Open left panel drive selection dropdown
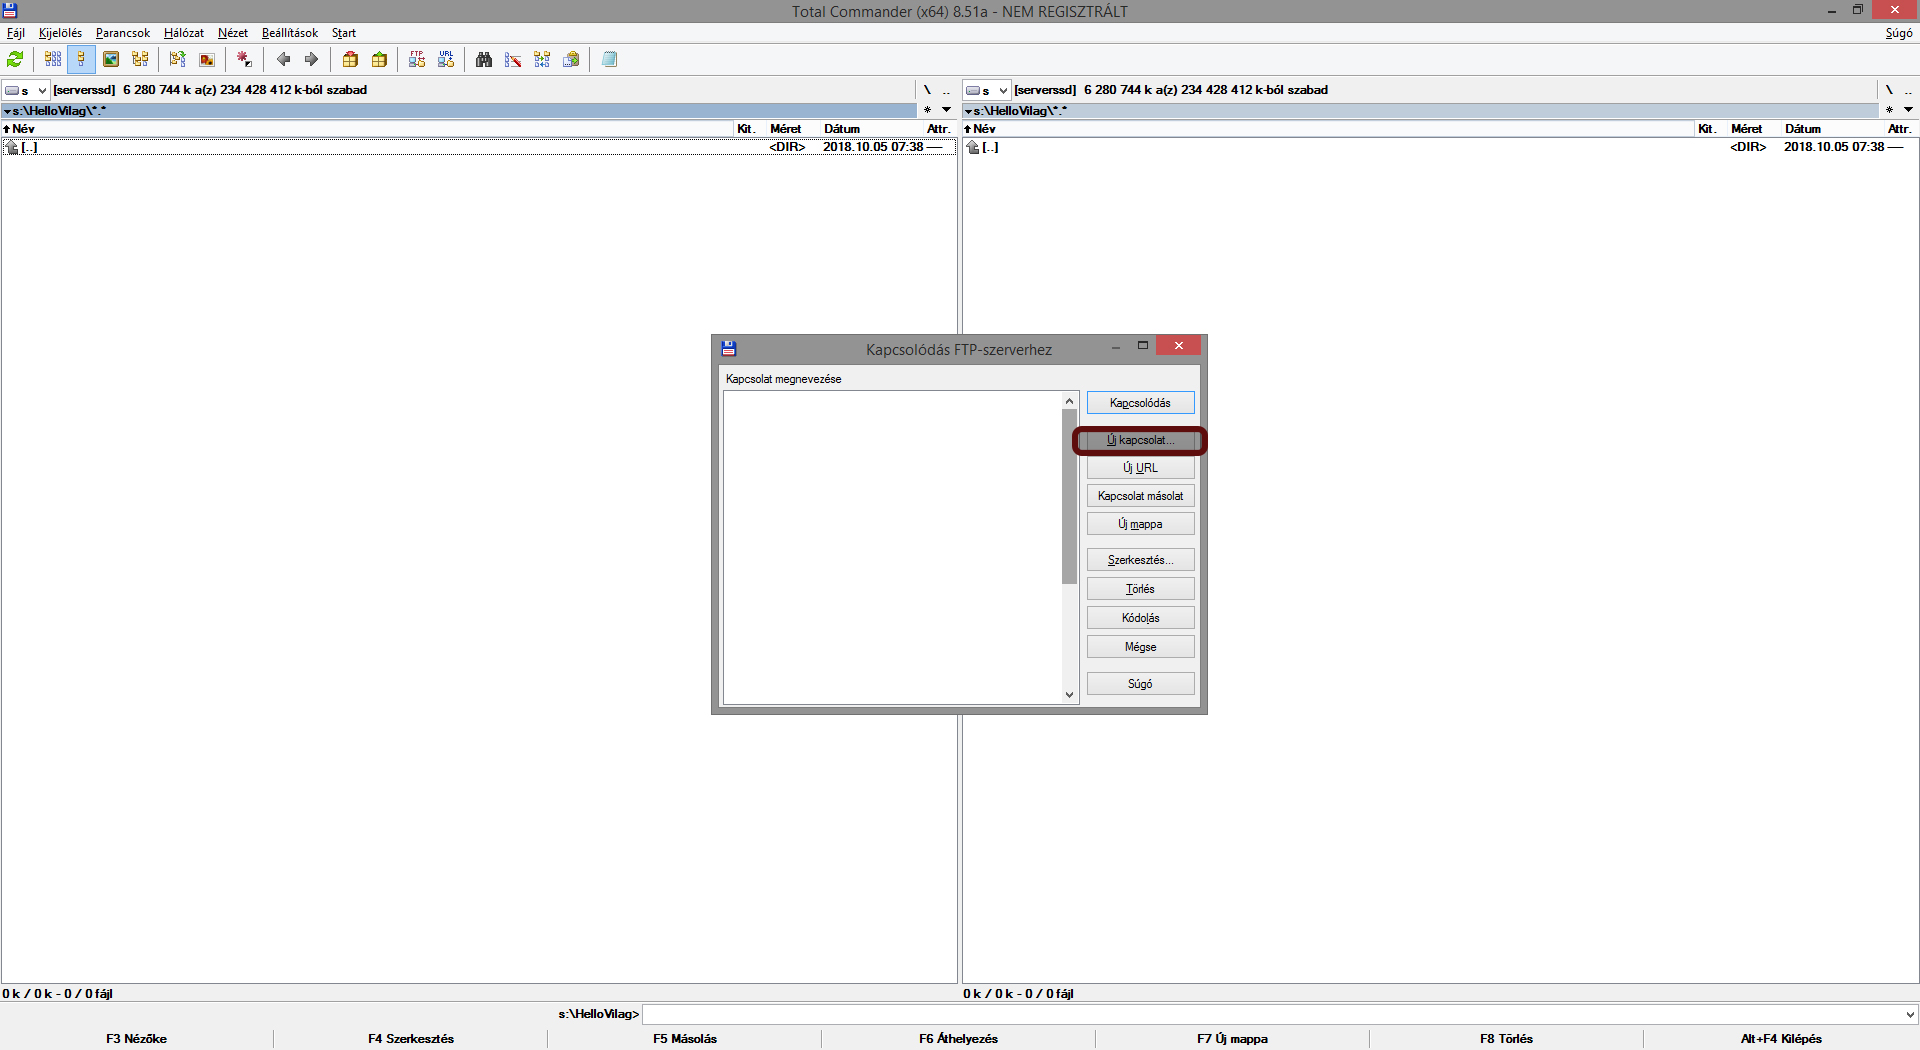The width and height of the screenshot is (1920, 1050). [x=26, y=90]
